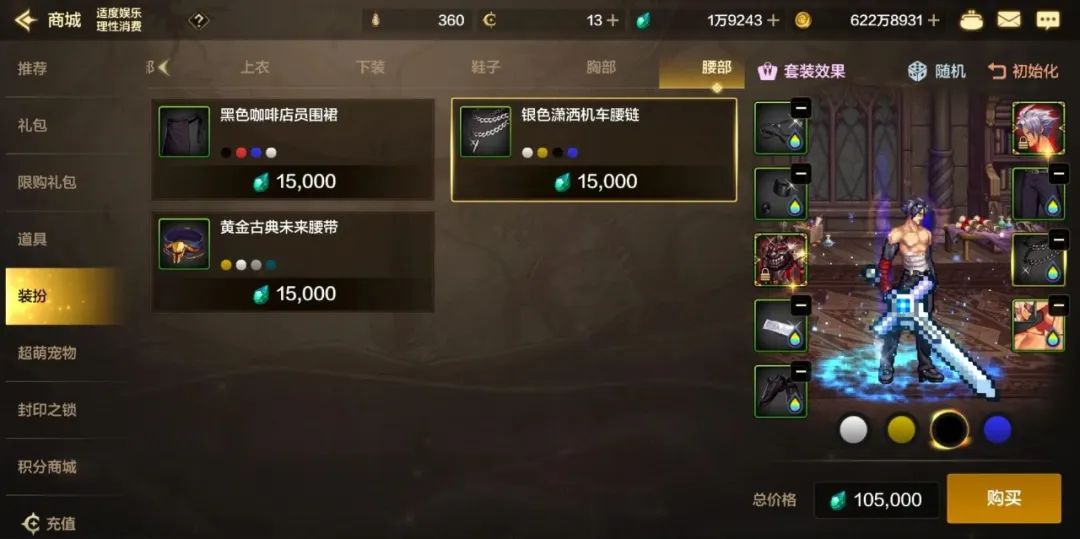Click the 随机 dice icon
Viewport: 1080px width, 539px height.
point(917,71)
